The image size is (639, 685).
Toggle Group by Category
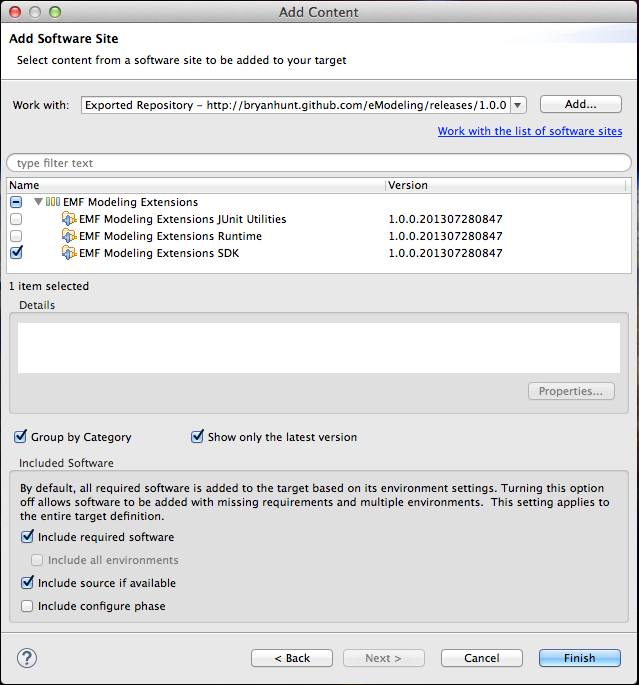point(20,436)
